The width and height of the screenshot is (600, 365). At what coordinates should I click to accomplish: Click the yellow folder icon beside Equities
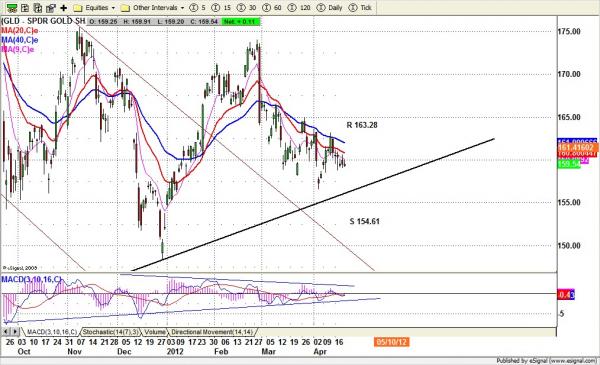[x=78, y=8]
